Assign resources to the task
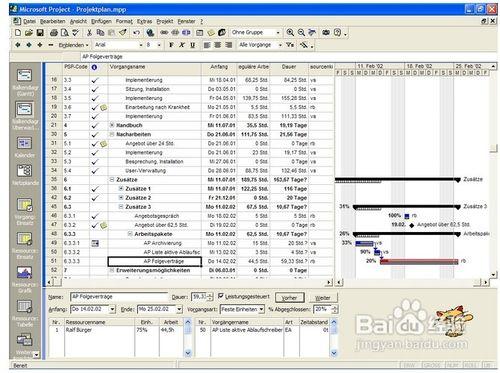 222,33
